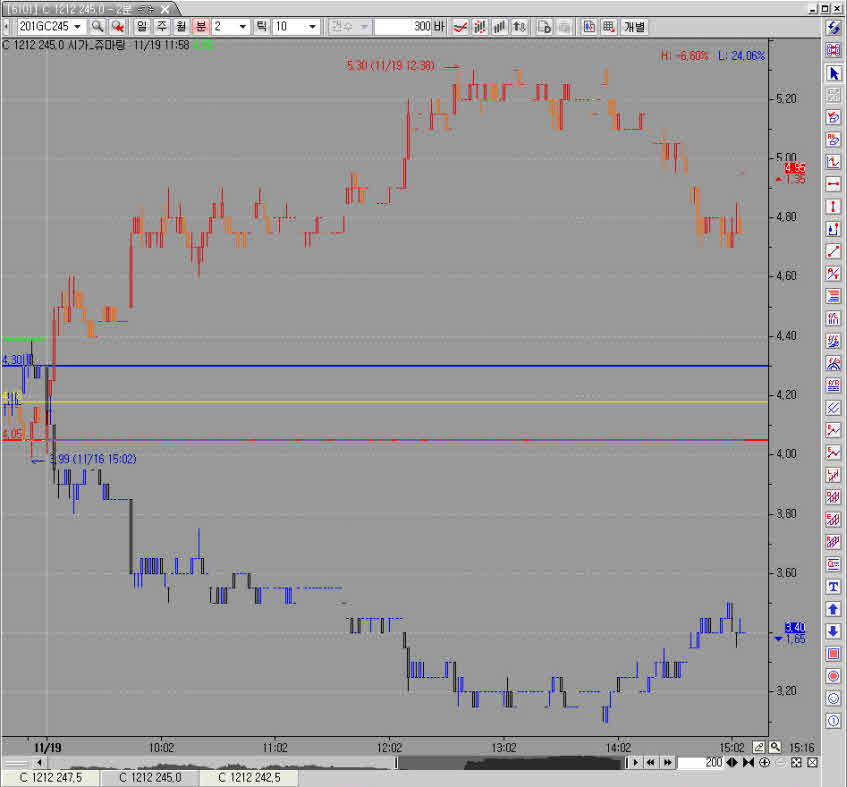Toggle the daily (일) period button
Screen dimensions: 847x787
[x=141, y=27]
